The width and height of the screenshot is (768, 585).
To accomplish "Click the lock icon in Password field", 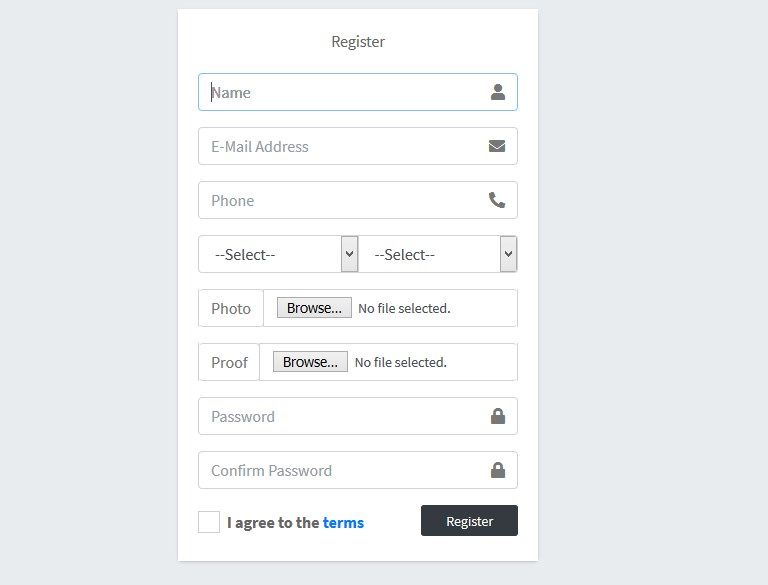I will (498, 416).
